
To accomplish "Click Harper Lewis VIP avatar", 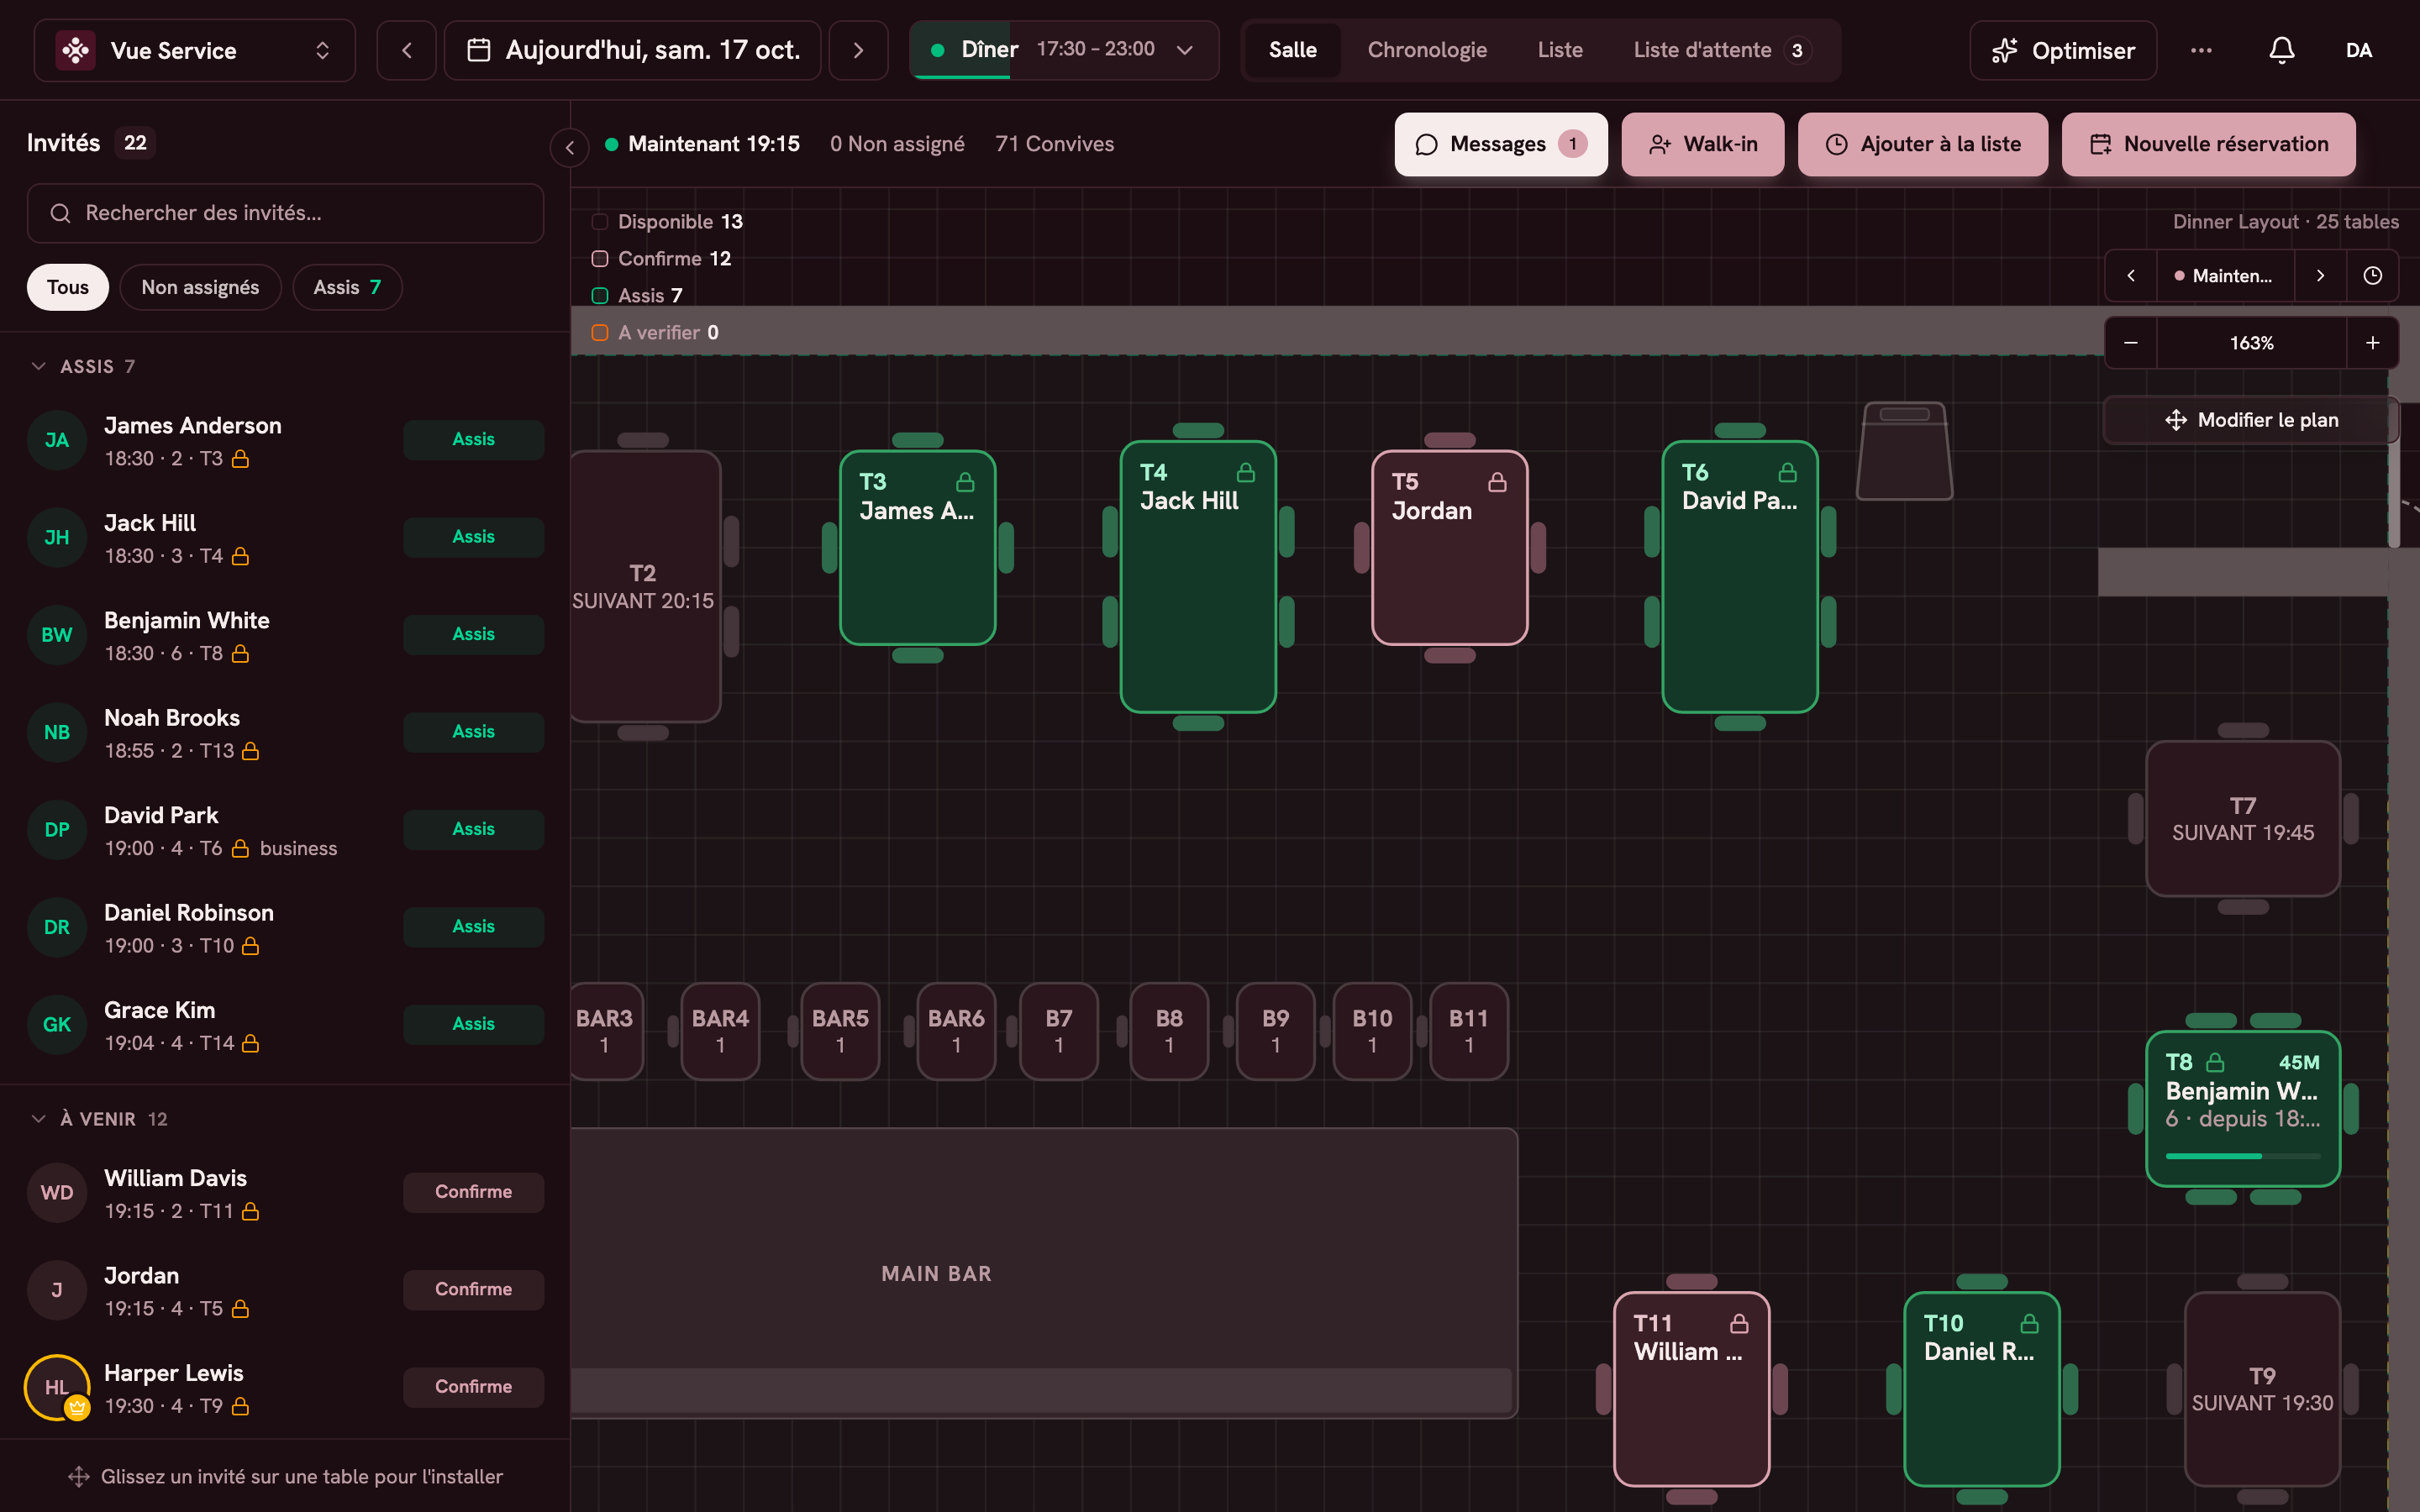I will tap(57, 1387).
